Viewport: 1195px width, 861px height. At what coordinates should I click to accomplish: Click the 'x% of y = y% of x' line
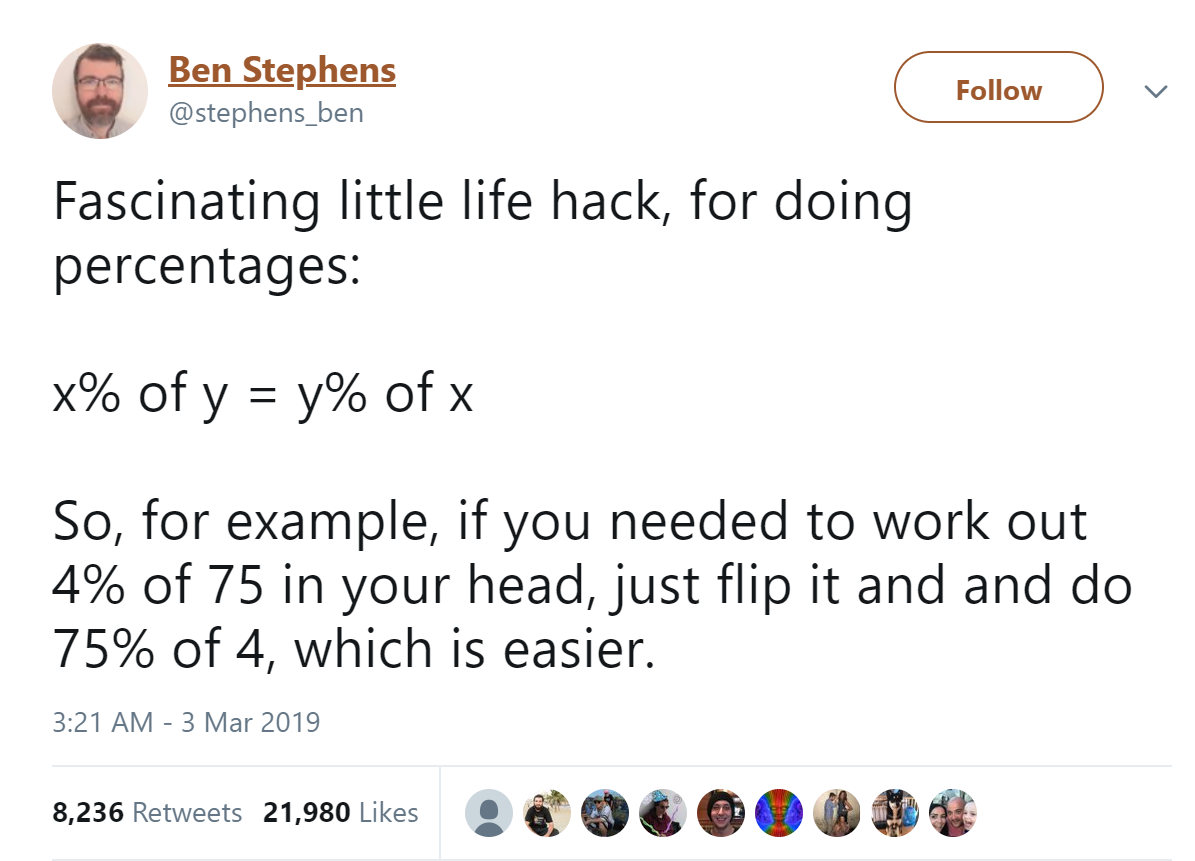pos(263,395)
